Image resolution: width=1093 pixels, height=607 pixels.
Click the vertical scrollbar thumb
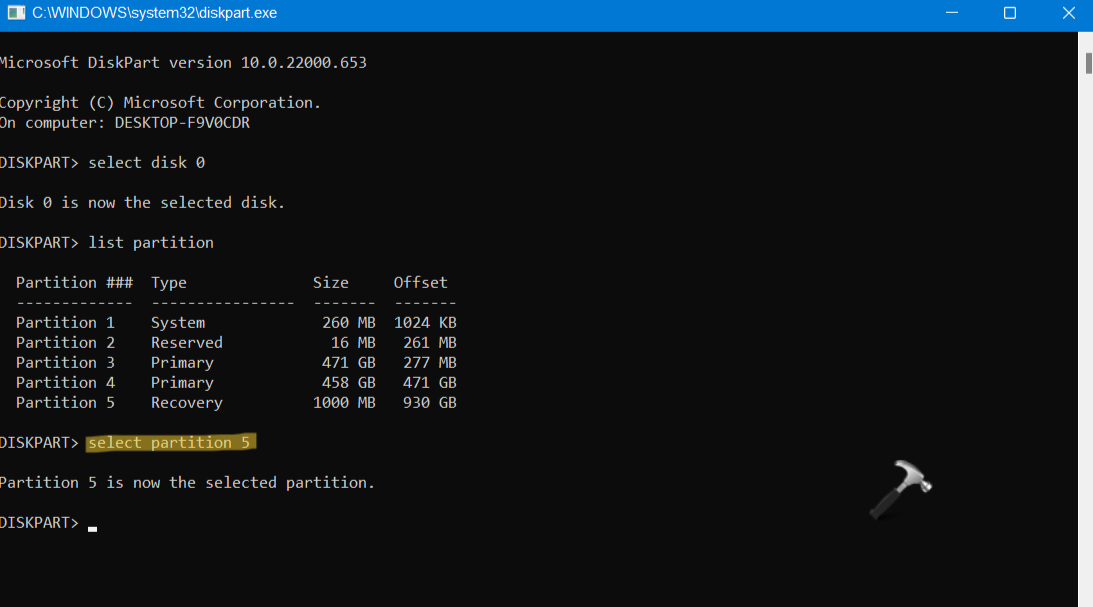coord(1087,62)
